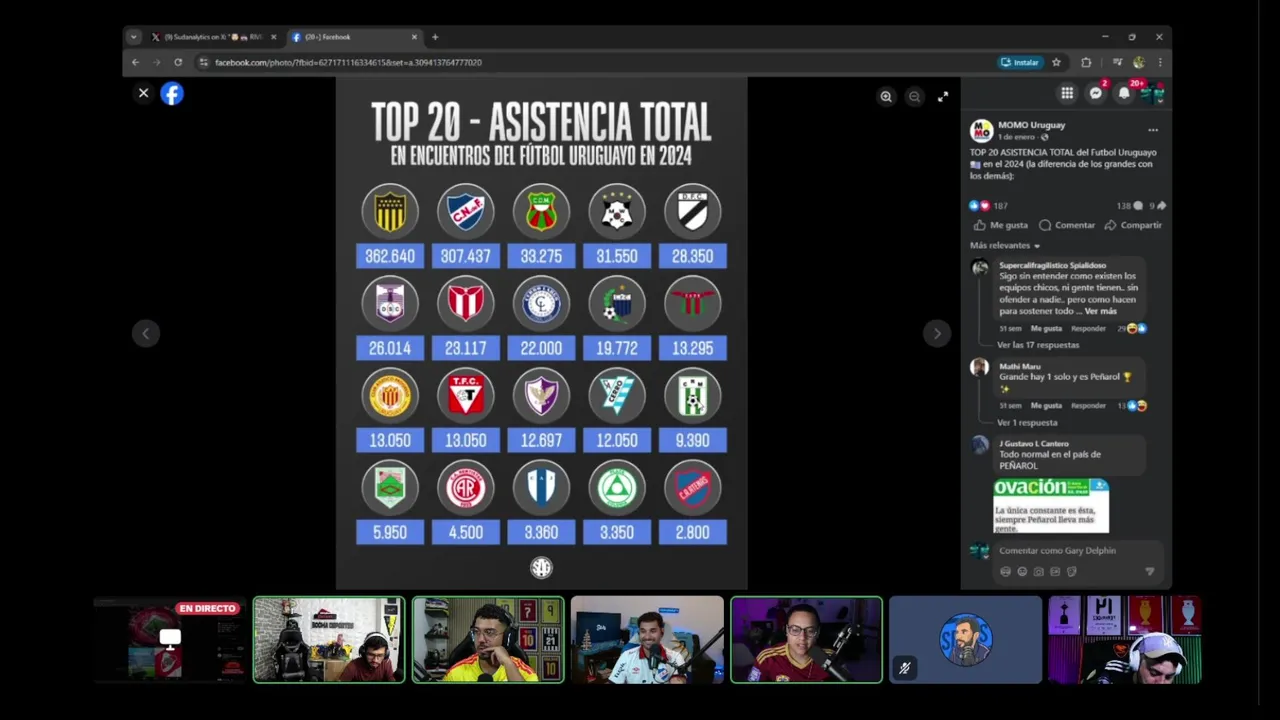
Task: Open browser tab search dropdown
Action: 133,37
